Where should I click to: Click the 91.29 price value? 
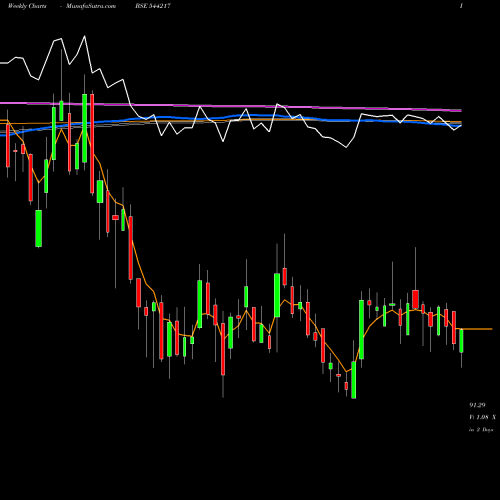coord(477,405)
